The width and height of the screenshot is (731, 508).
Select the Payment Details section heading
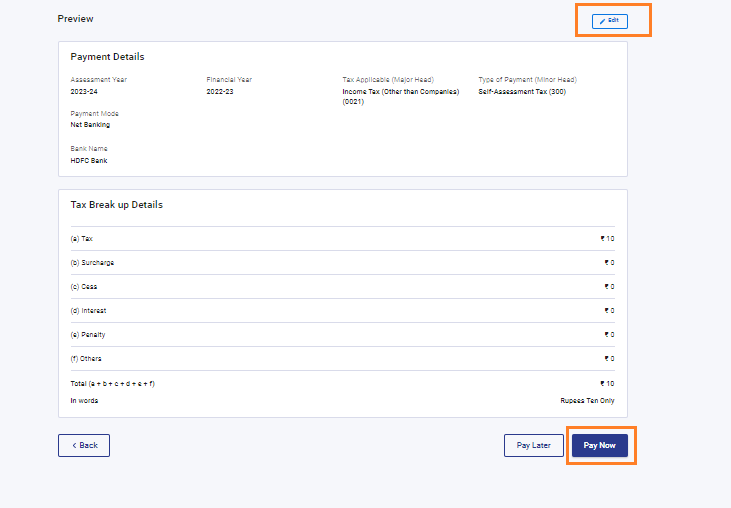point(107,57)
